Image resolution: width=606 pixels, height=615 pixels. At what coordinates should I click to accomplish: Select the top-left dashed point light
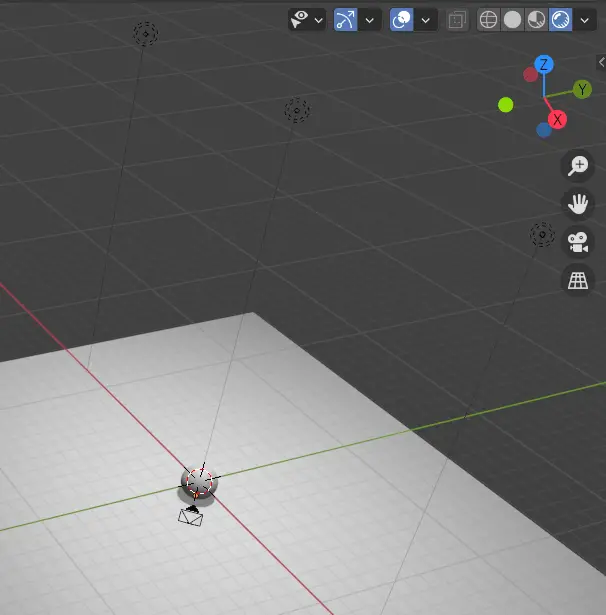pos(146,34)
